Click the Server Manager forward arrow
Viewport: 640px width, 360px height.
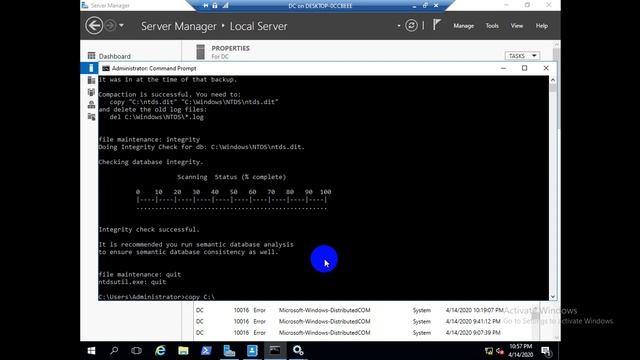point(110,25)
